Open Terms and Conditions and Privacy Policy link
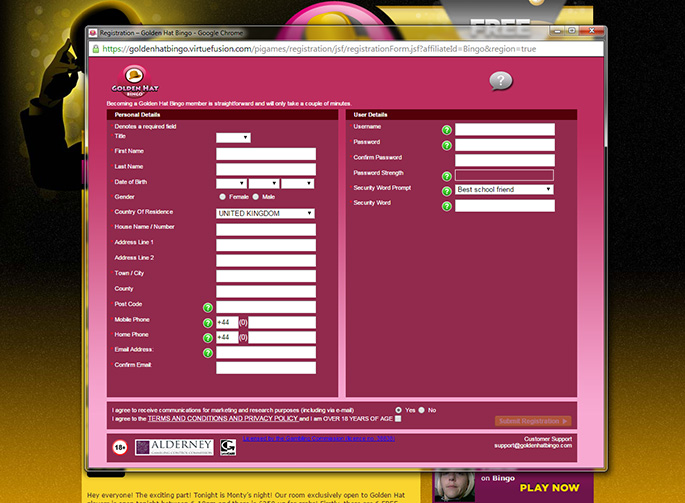Viewport: 685px width, 503px height. [223, 419]
